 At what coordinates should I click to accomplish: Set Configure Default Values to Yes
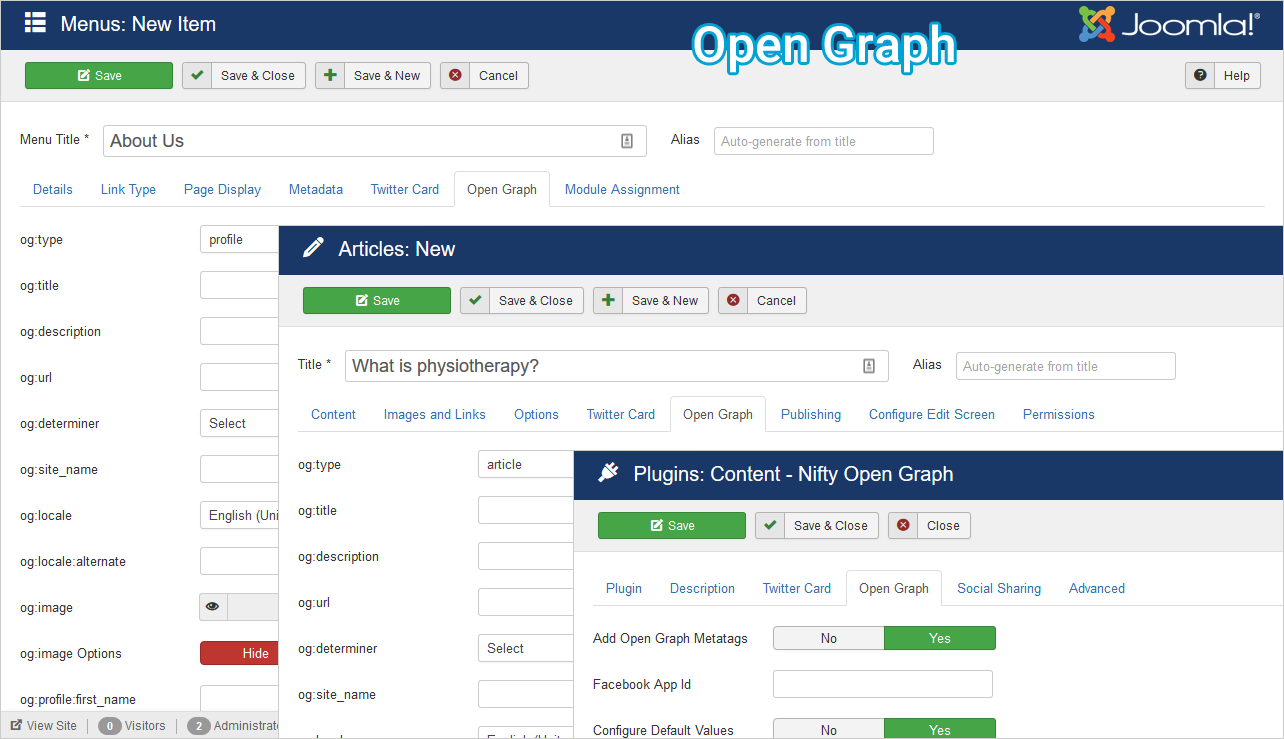coord(940,729)
